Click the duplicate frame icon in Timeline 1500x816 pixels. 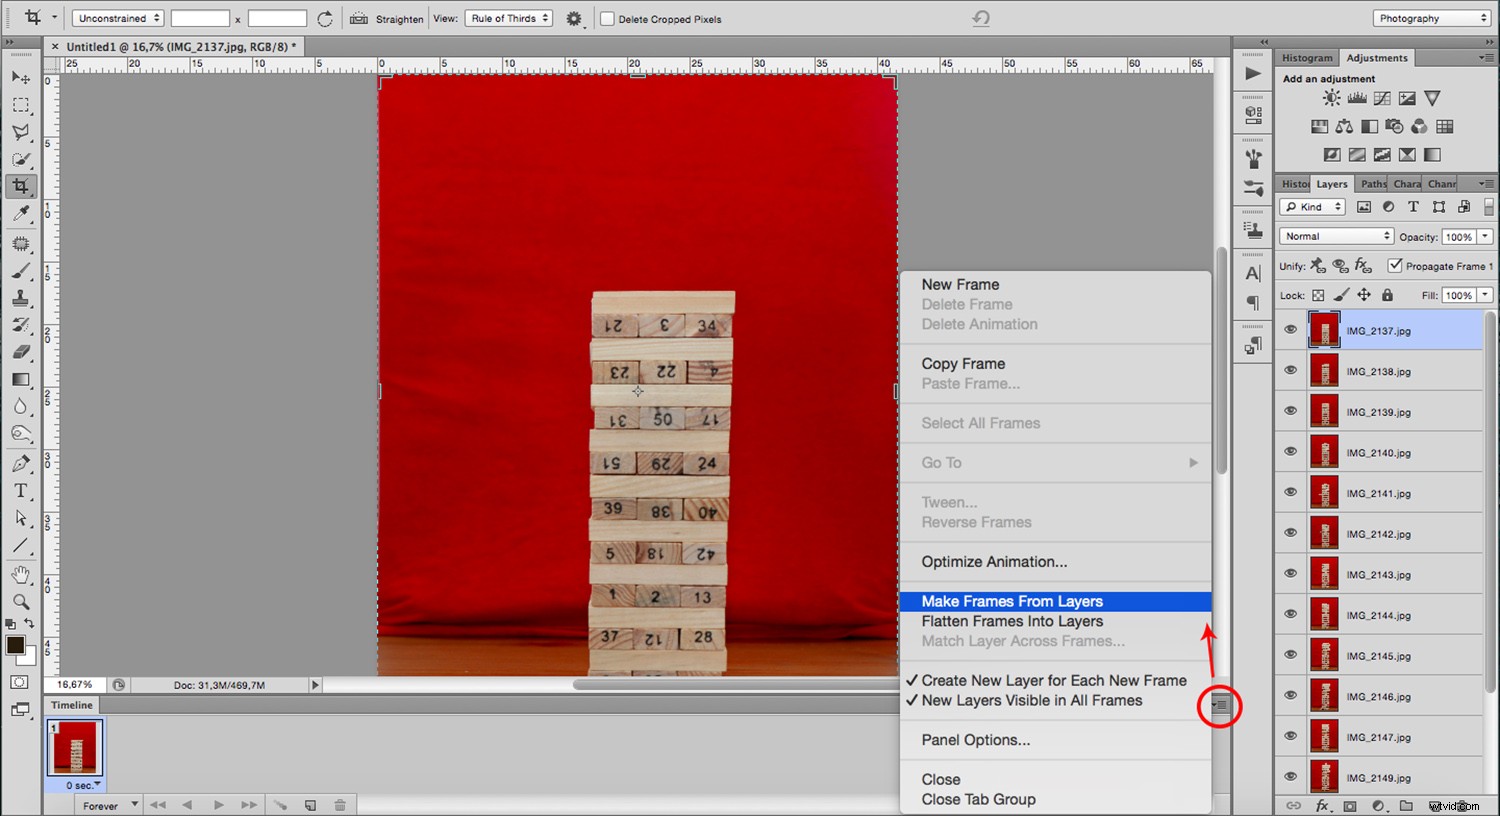(310, 804)
